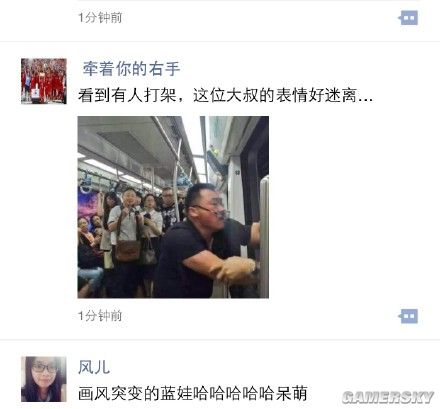Select the 1分钟前 timestamp under the subway photo
The width and height of the screenshot is (440, 409).
point(100,316)
